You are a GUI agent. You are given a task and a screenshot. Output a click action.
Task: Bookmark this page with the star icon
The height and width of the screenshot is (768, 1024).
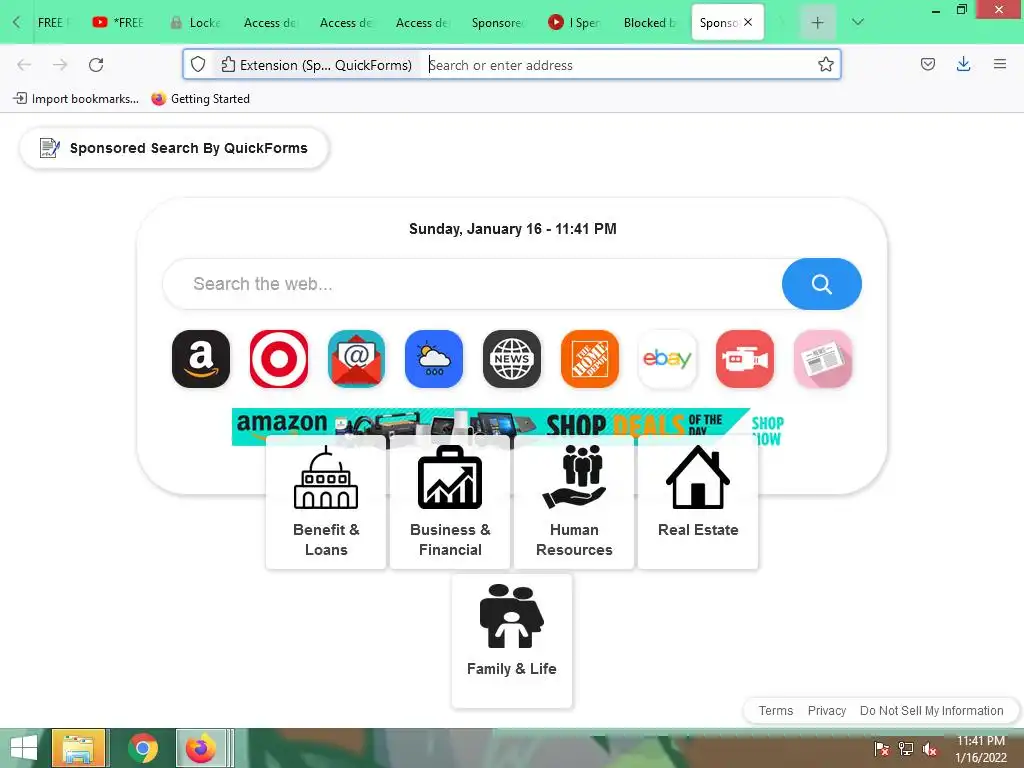[825, 65]
